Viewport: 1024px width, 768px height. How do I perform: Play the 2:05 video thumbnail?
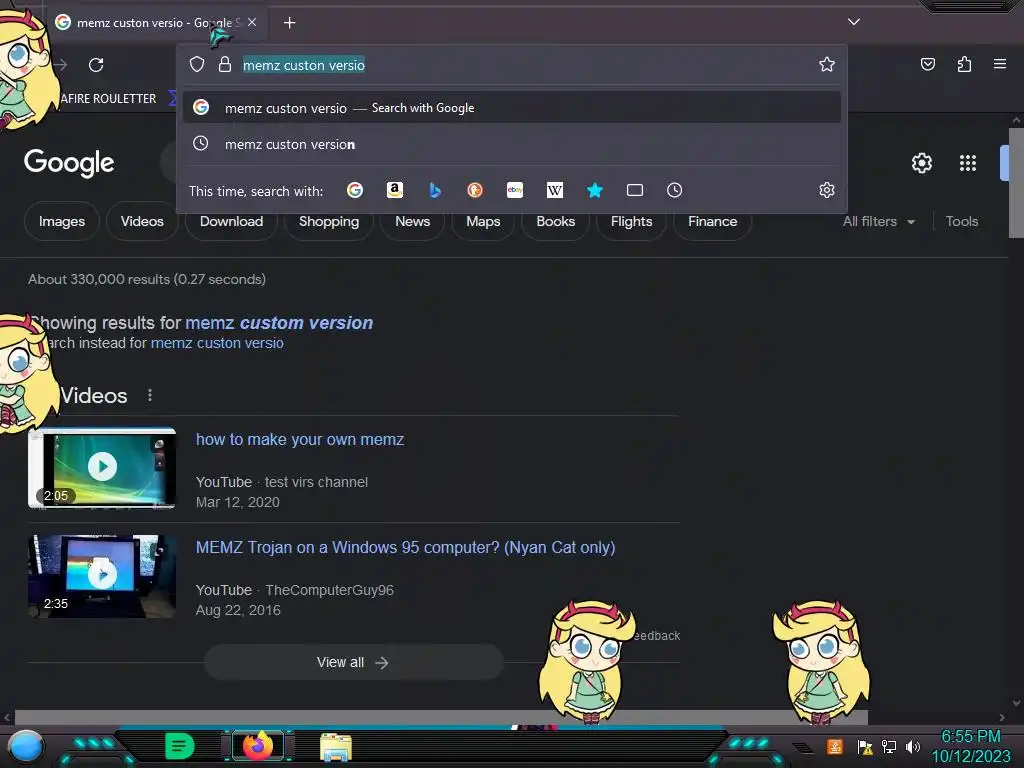[x=102, y=467]
